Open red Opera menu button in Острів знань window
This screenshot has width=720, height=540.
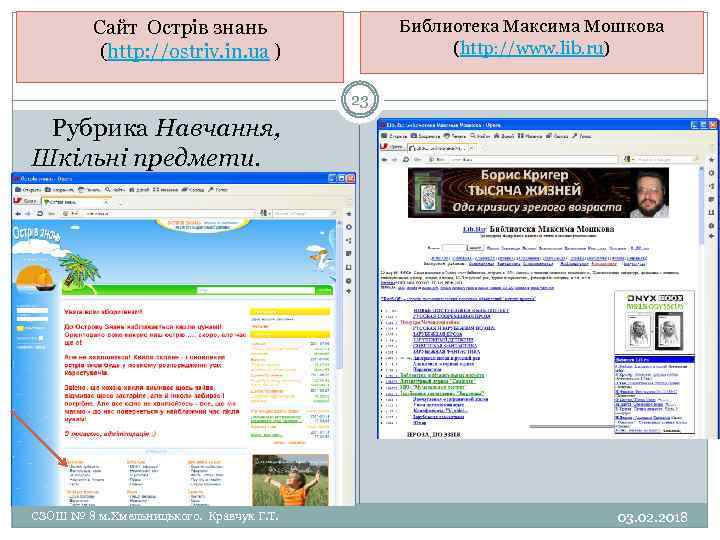[25, 201]
